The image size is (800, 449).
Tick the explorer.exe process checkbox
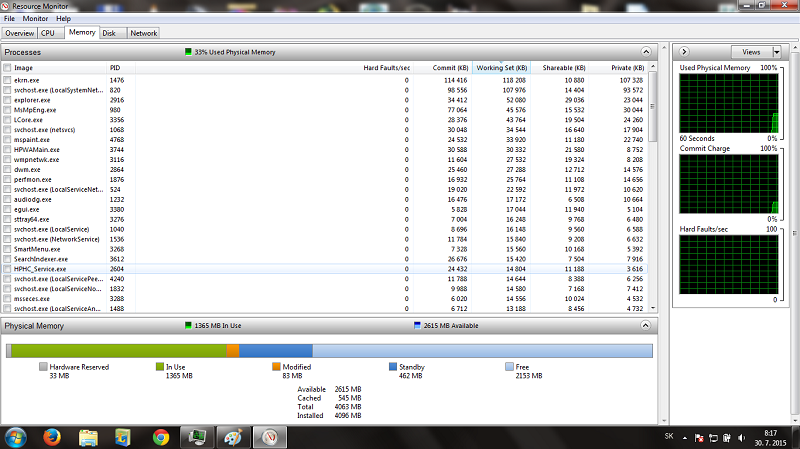[8, 100]
